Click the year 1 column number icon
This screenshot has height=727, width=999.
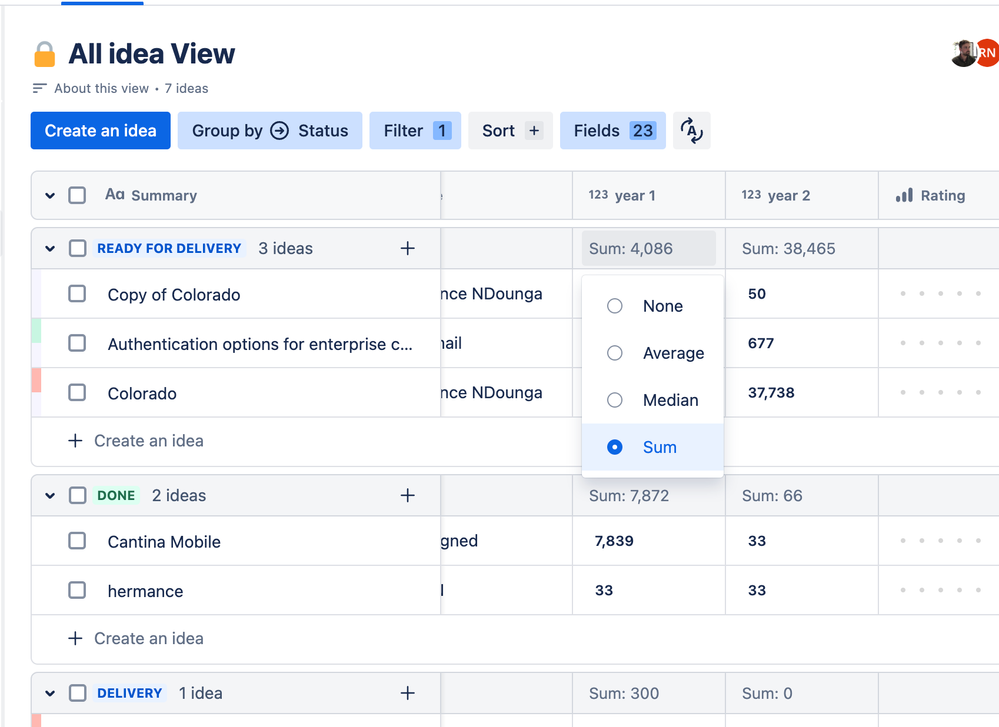pyautogui.click(x=598, y=195)
